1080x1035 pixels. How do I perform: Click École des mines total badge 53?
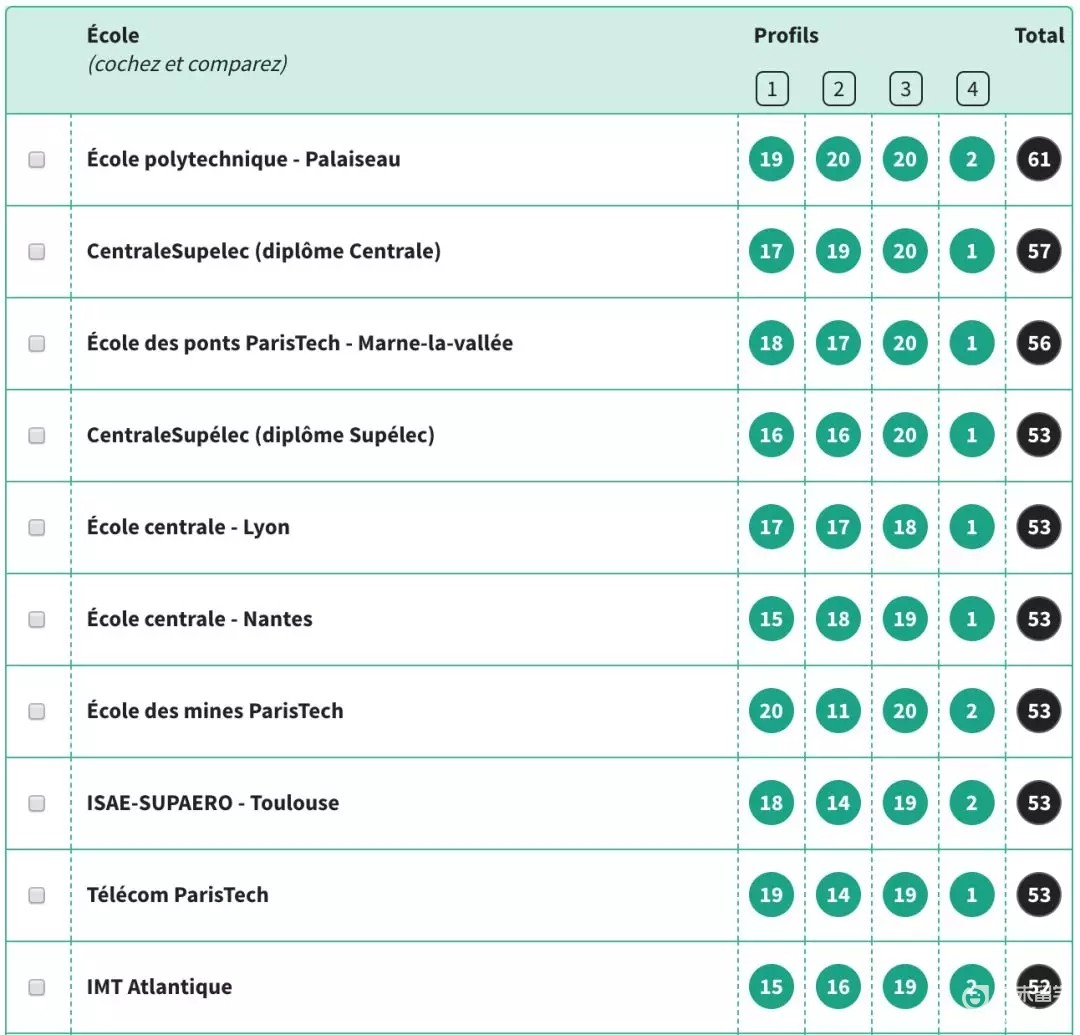pyautogui.click(x=1039, y=711)
